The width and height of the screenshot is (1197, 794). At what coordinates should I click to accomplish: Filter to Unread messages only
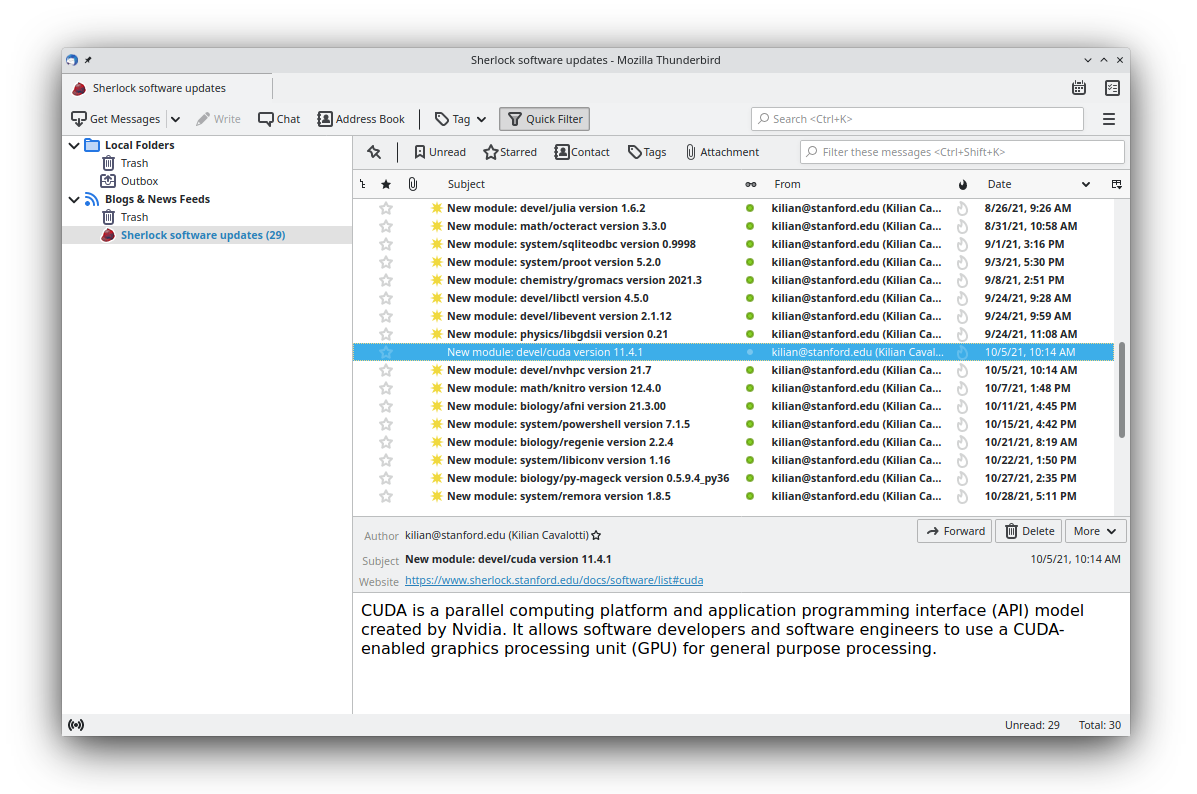(440, 152)
